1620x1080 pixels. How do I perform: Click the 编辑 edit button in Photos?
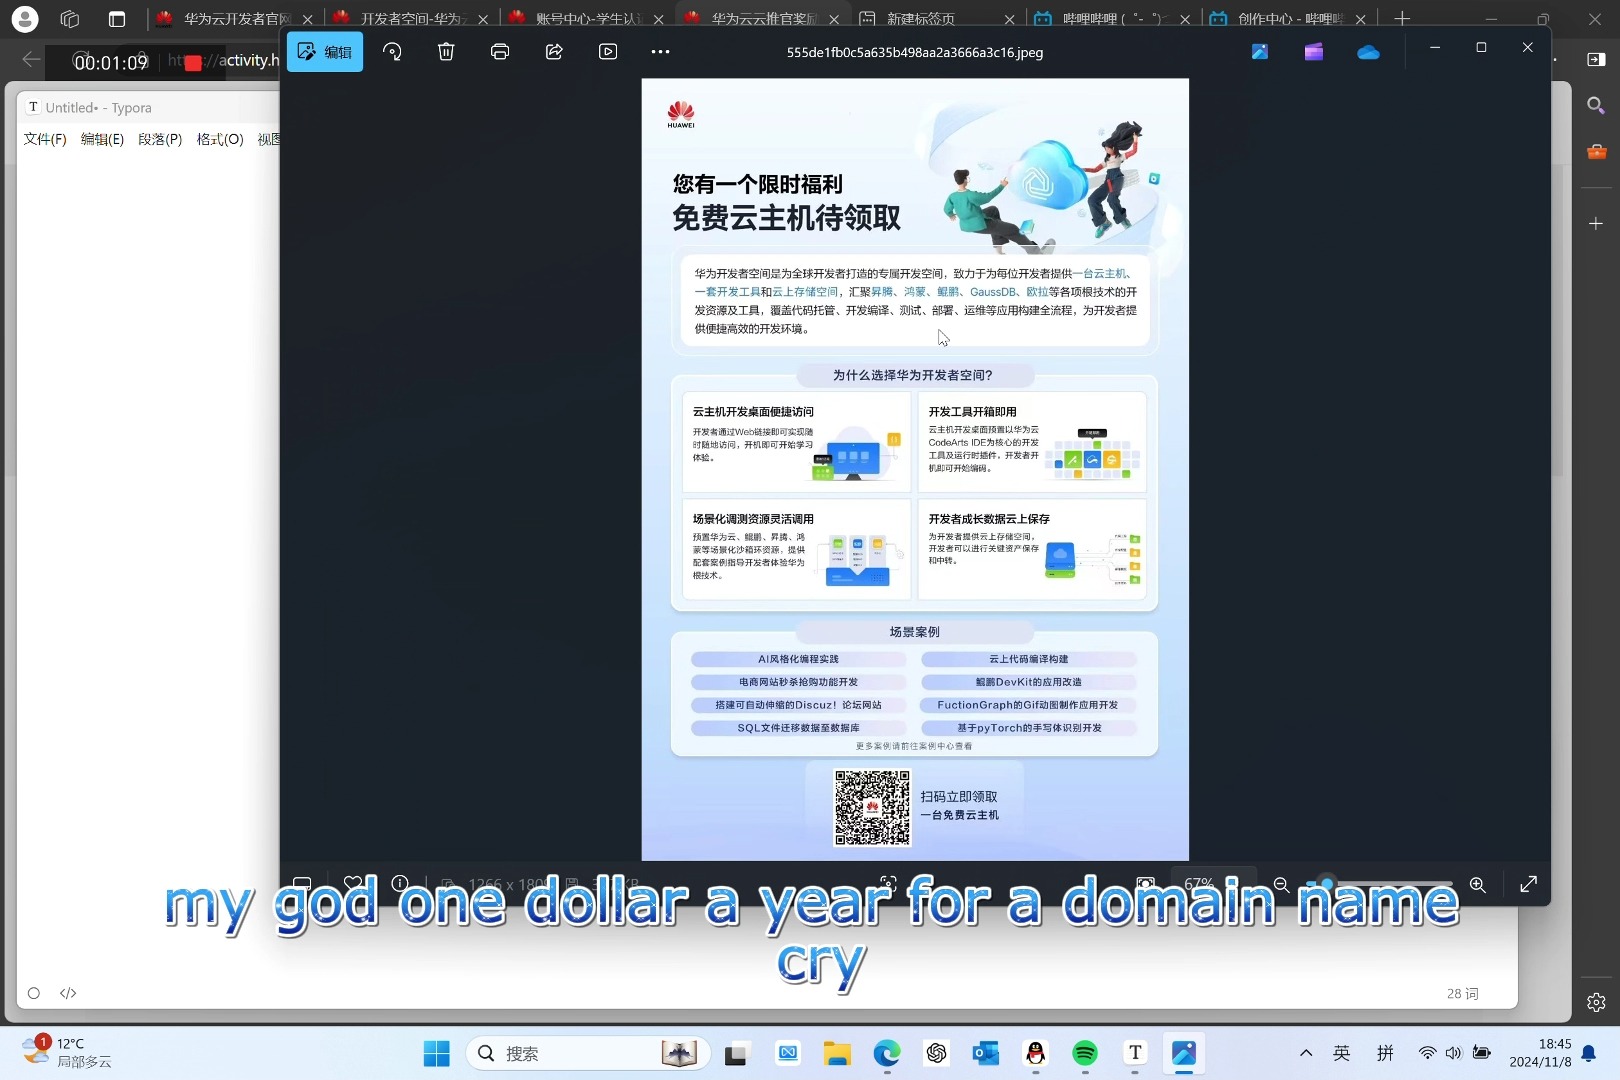[325, 52]
